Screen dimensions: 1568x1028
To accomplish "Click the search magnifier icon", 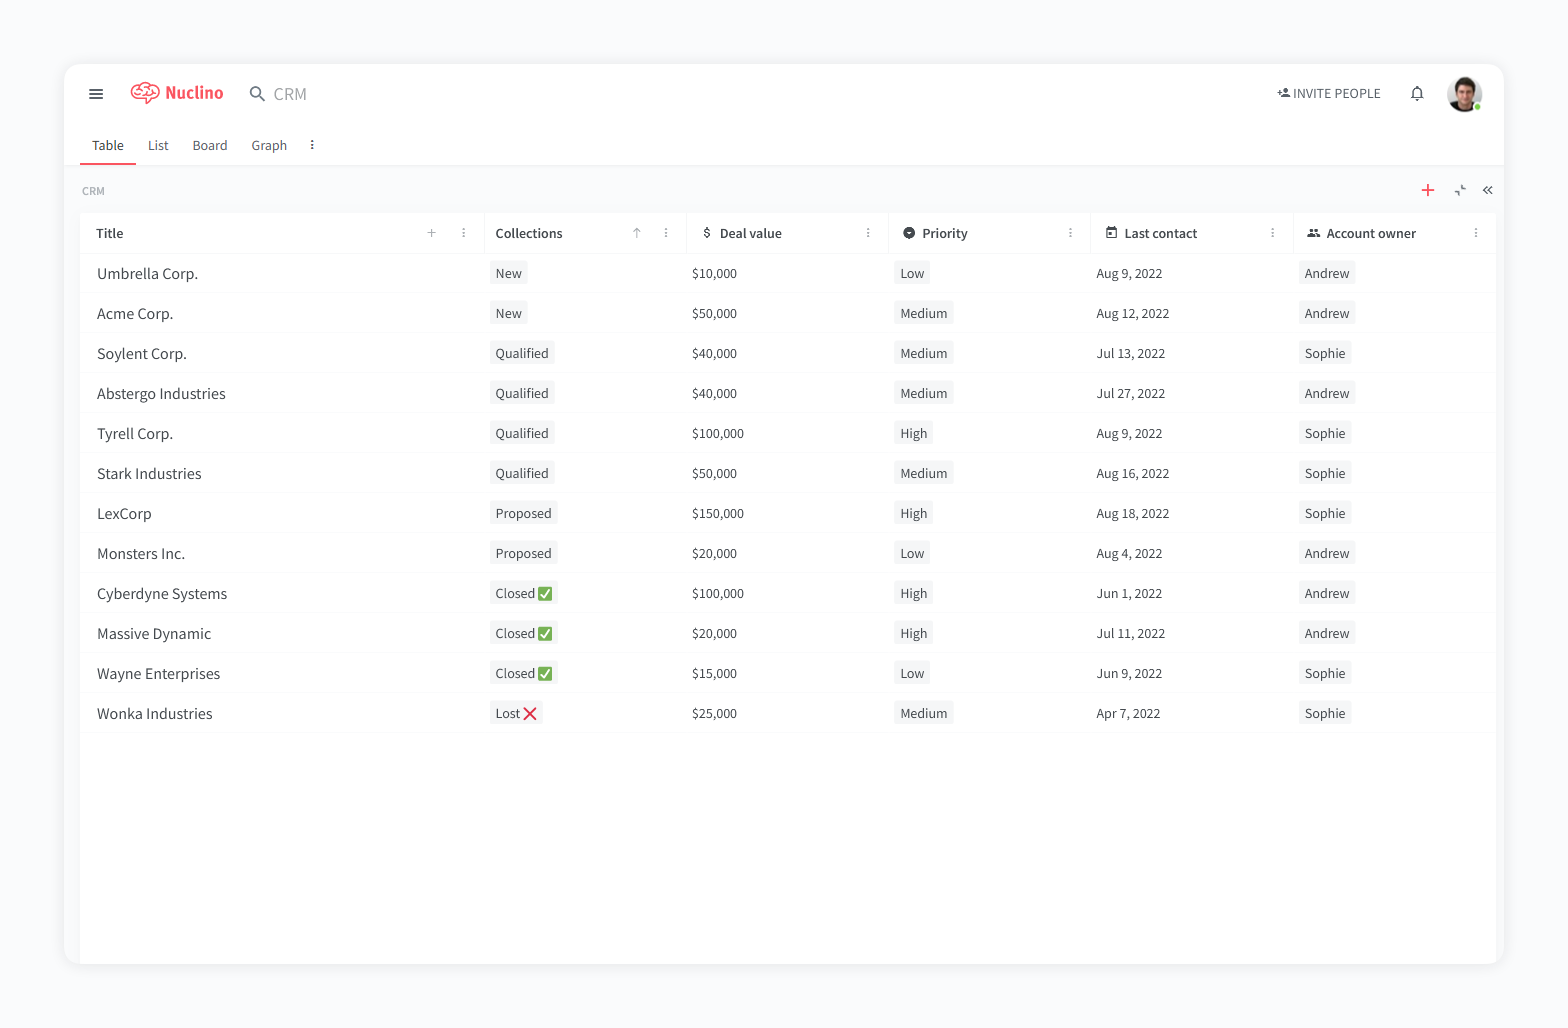I will (257, 94).
